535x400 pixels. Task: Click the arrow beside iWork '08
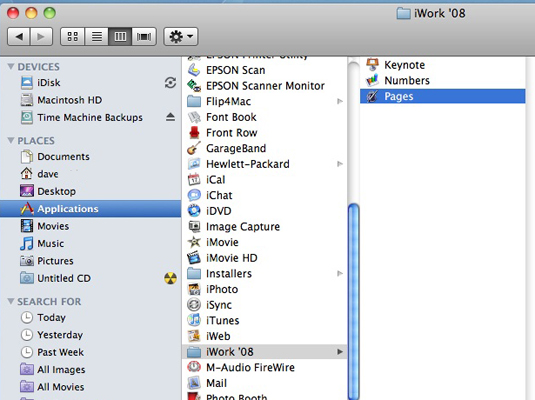point(340,352)
